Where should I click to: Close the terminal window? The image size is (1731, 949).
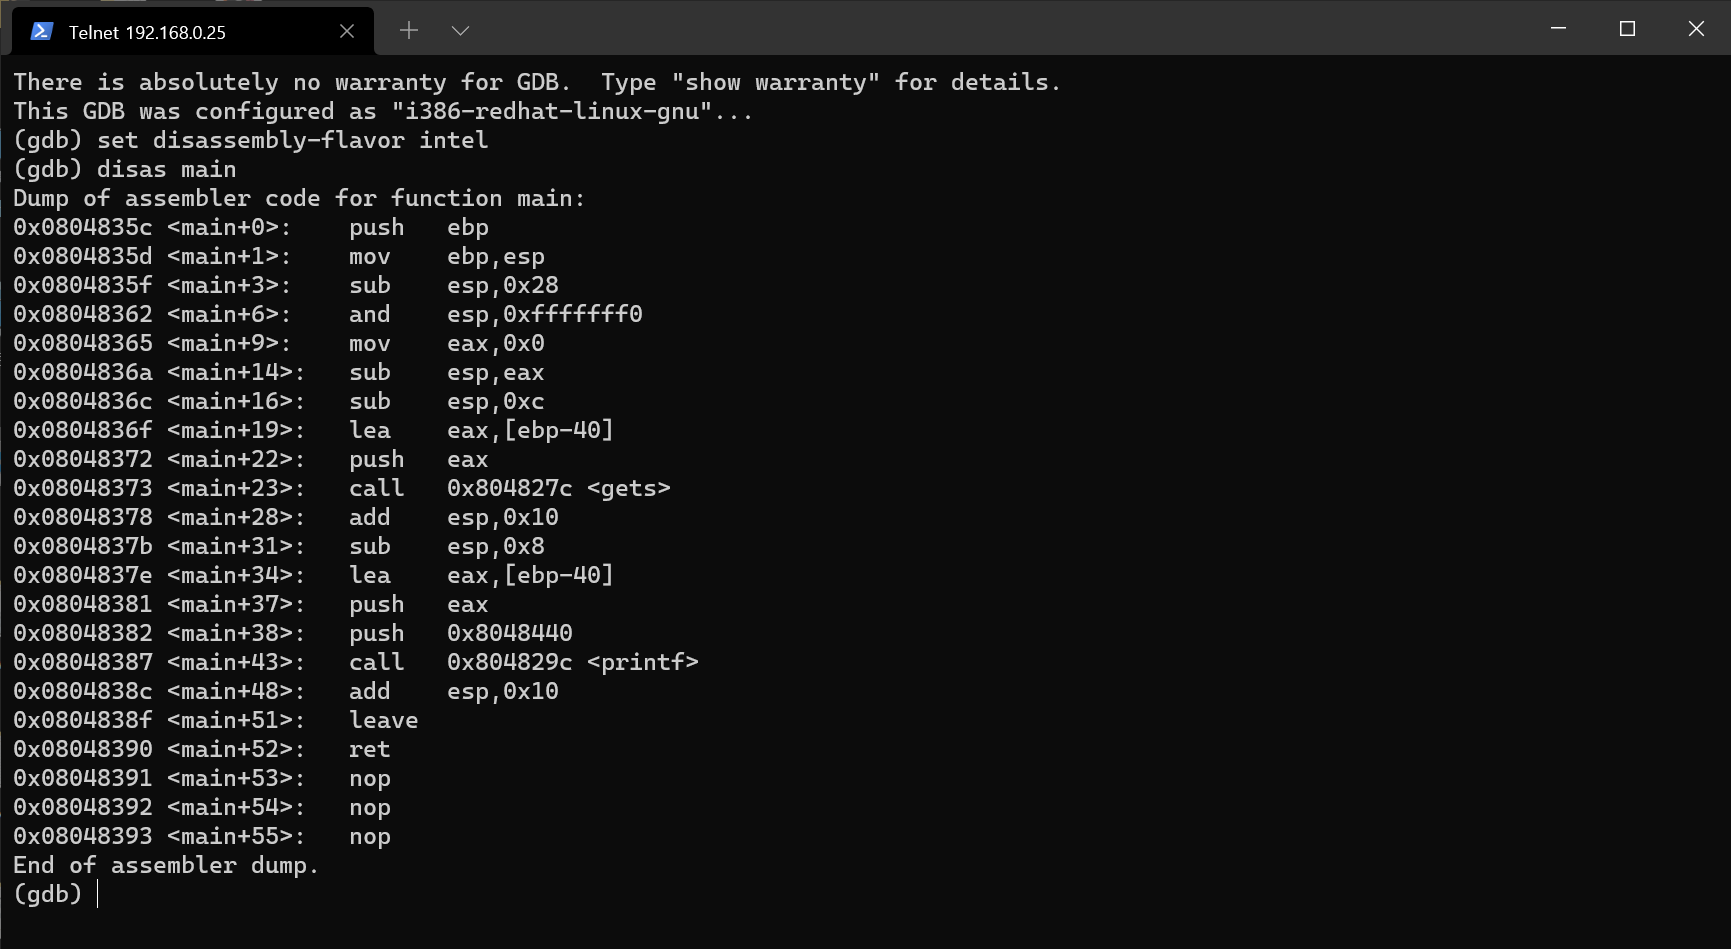pyautogui.click(x=1696, y=29)
